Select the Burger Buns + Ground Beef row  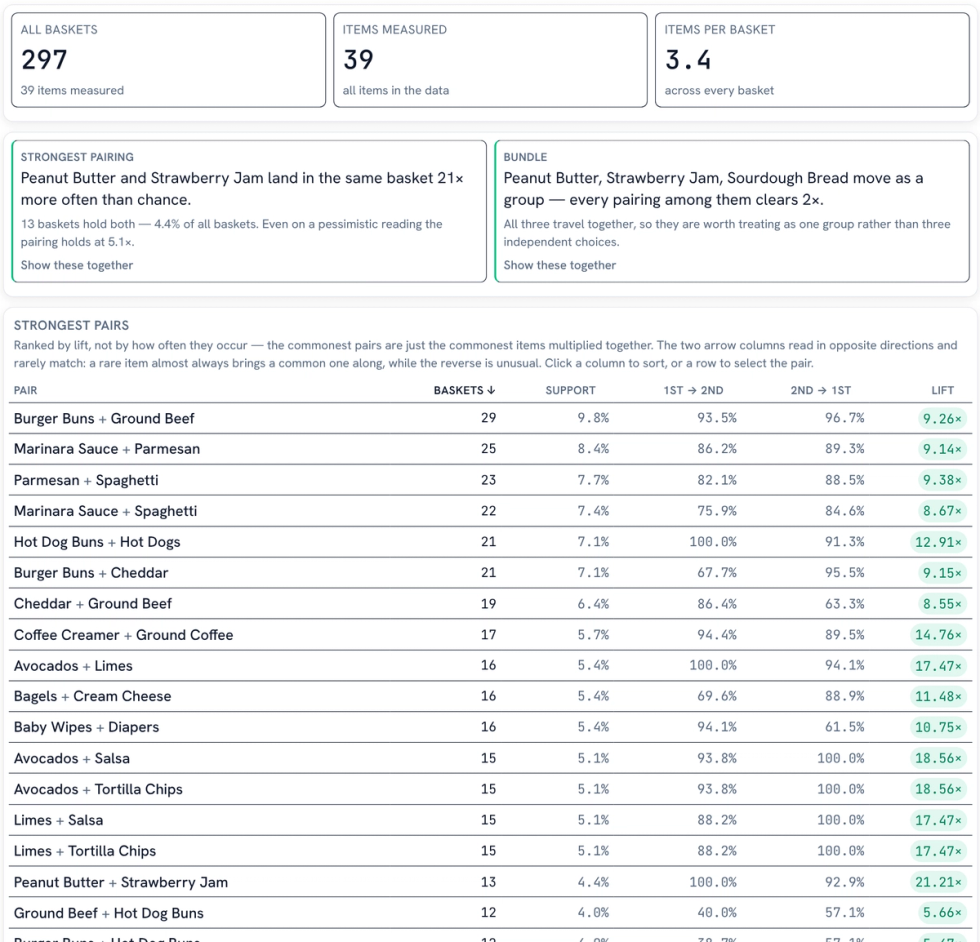click(490, 418)
